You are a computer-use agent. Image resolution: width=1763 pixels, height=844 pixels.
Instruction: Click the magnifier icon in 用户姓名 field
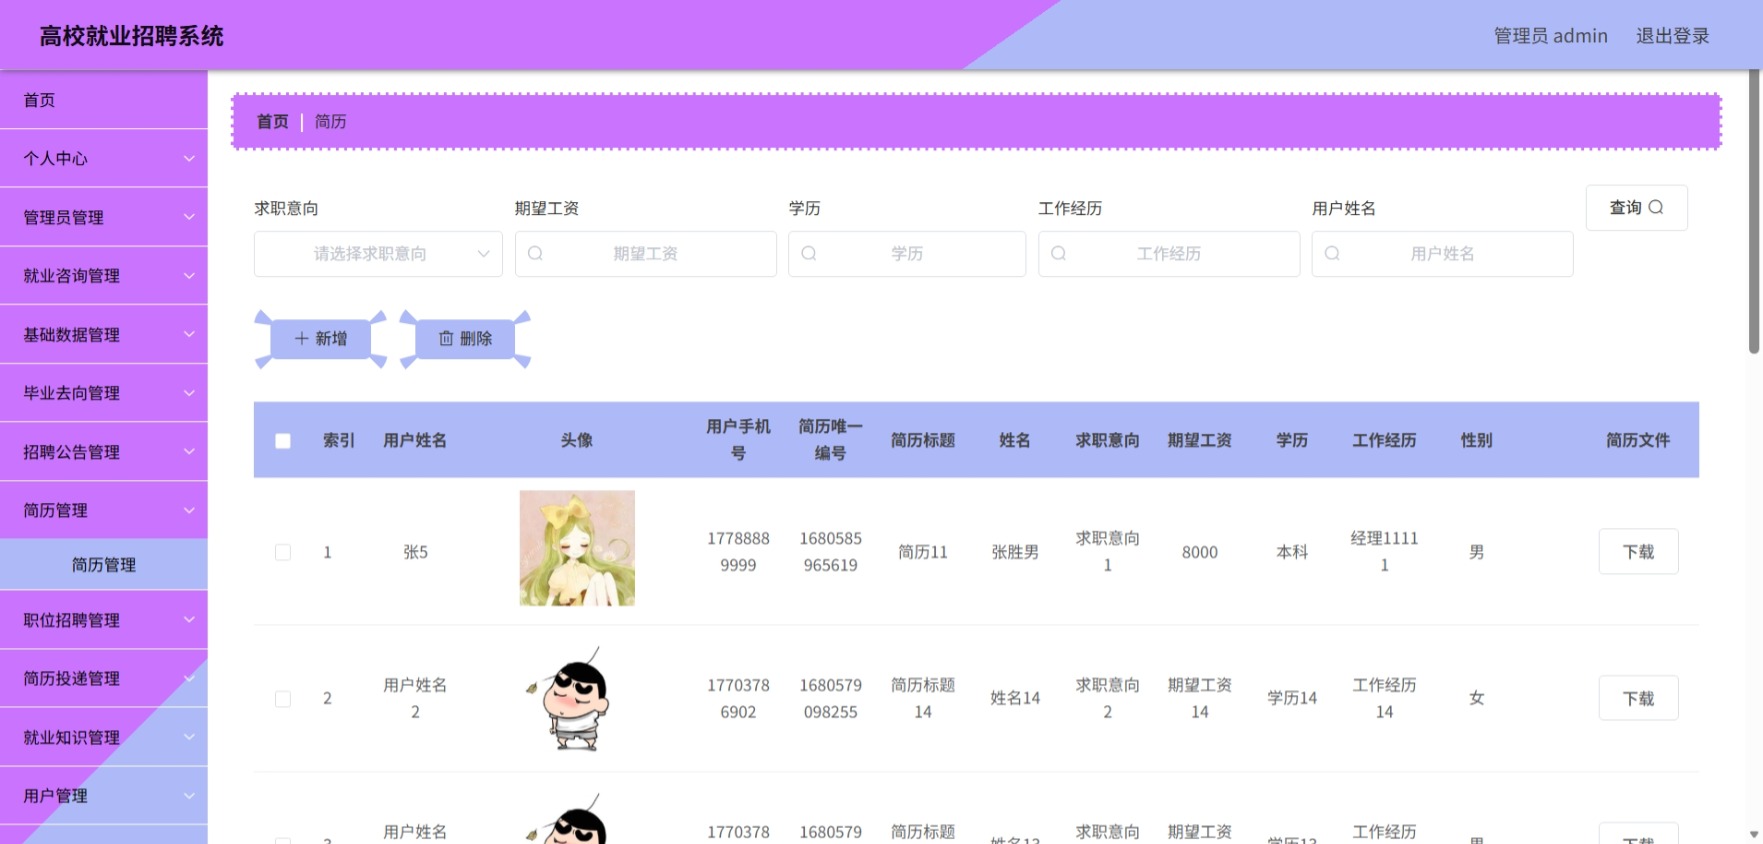[x=1332, y=254]
